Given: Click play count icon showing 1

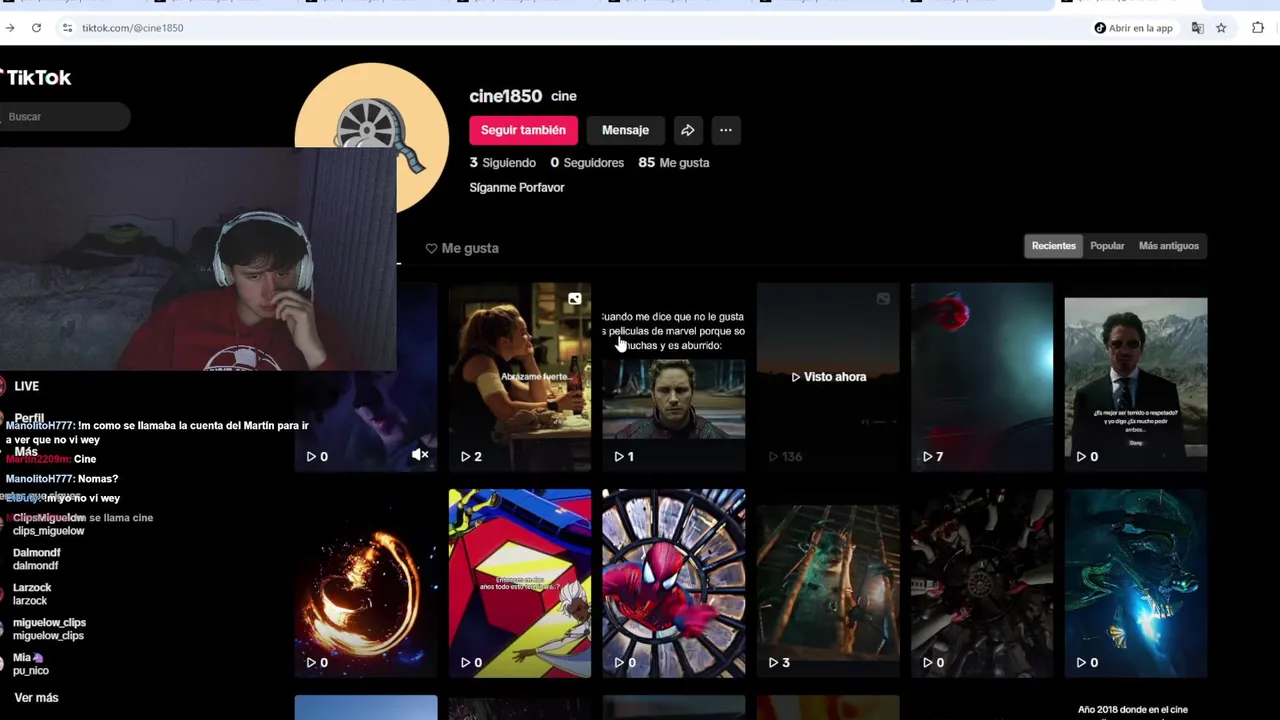Looking at the screenshot, I should pos(619,456).
